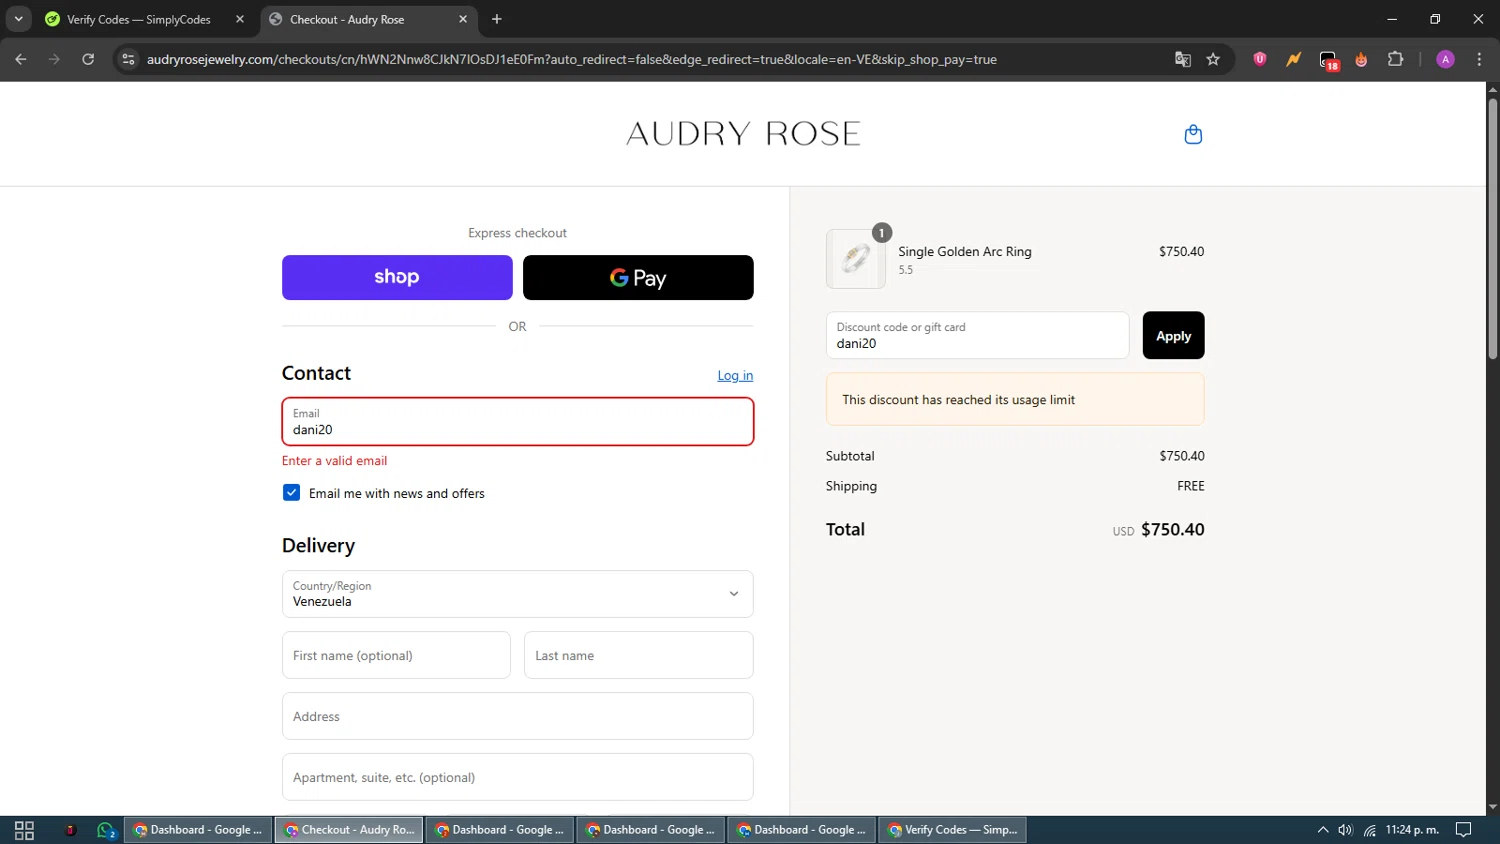The image size is (1500, 844).
Task: Focus the Email contact field
Action: click(517, 422)
